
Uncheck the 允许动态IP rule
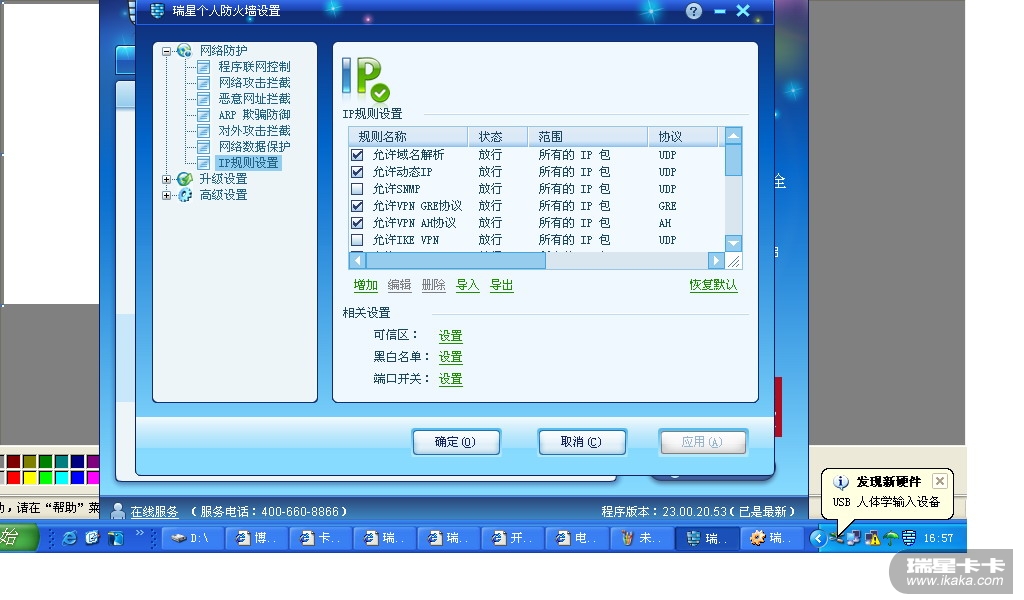pos(357,172)
